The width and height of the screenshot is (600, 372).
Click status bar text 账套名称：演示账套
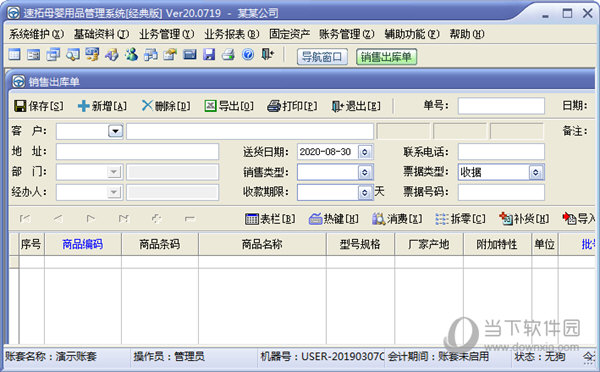coord(51,357)
